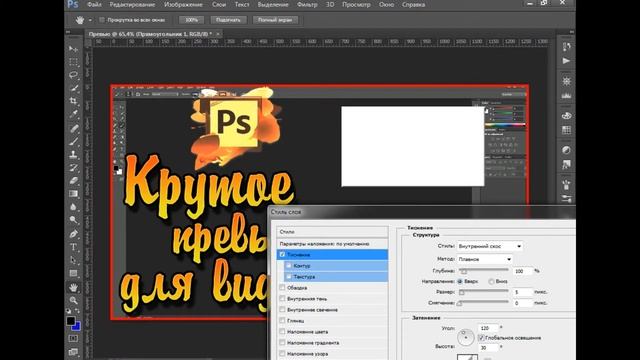Open the Редактирование menu

[x=133, y=4]
